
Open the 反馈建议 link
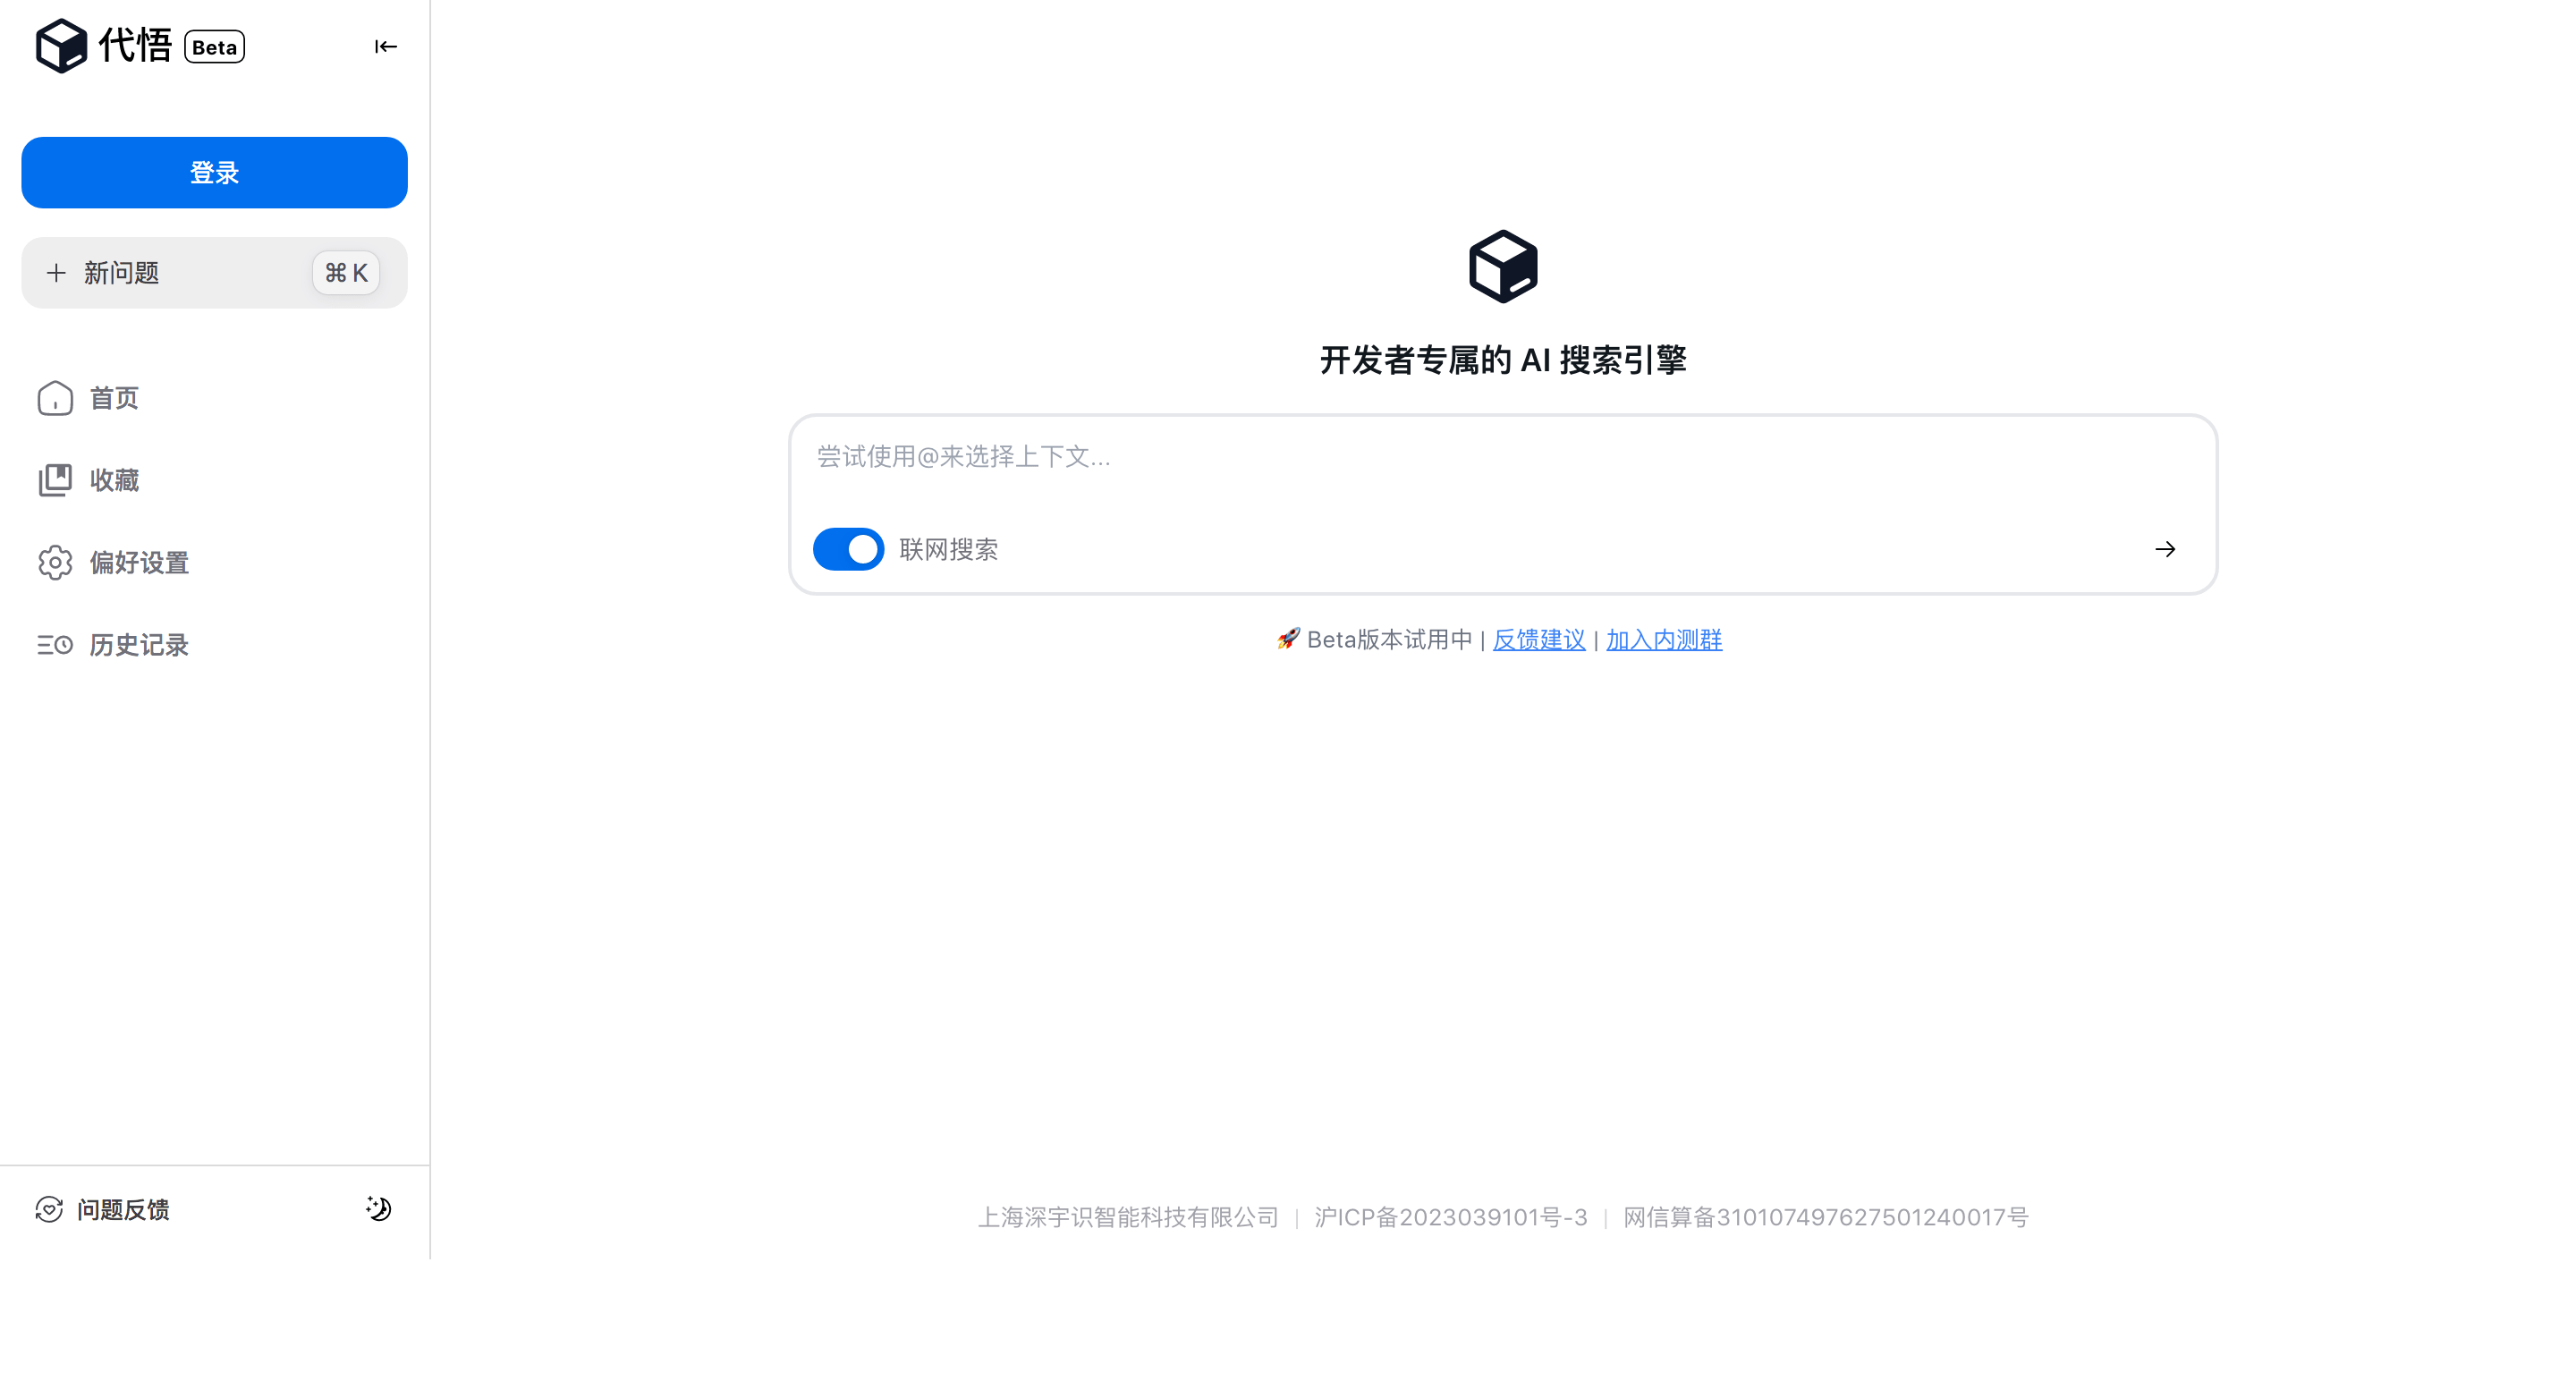[1539, 640]
